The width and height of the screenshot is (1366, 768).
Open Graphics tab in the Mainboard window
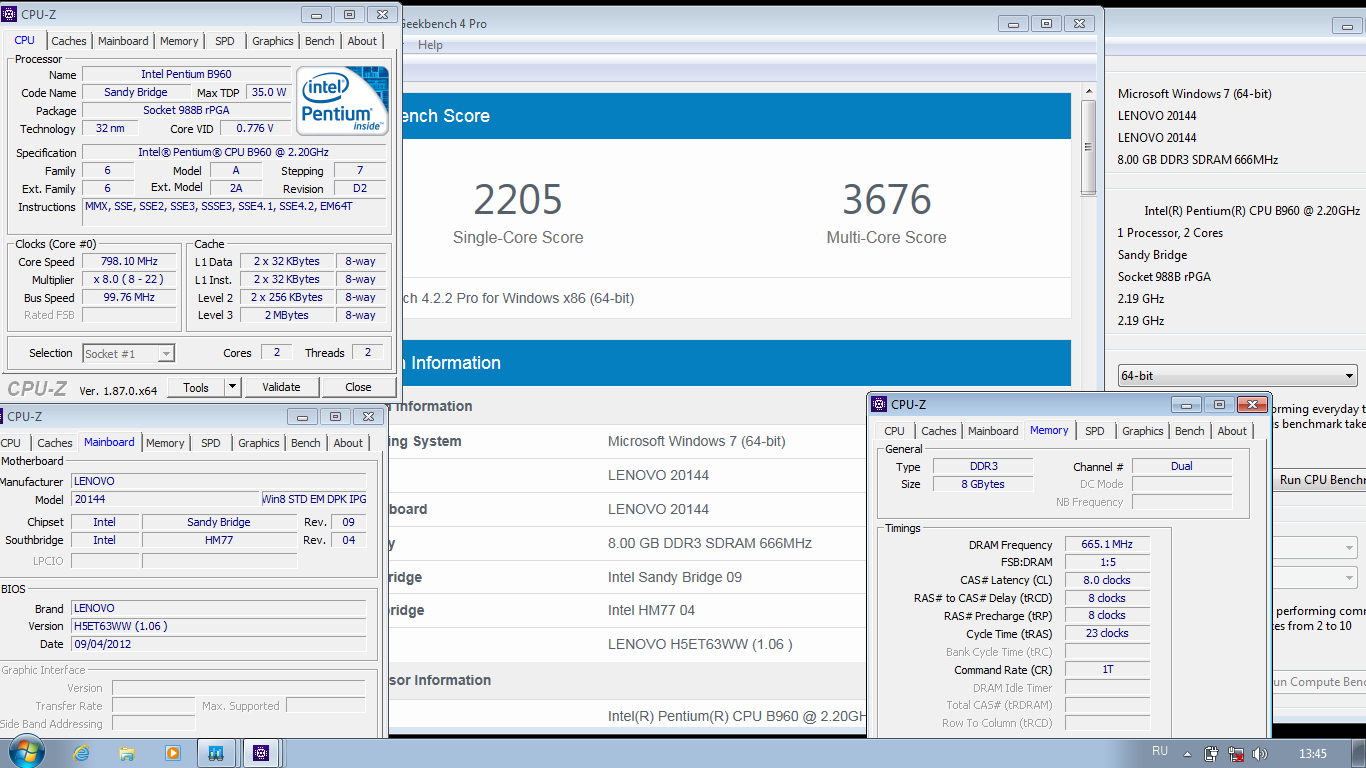(x=259, y=443)
